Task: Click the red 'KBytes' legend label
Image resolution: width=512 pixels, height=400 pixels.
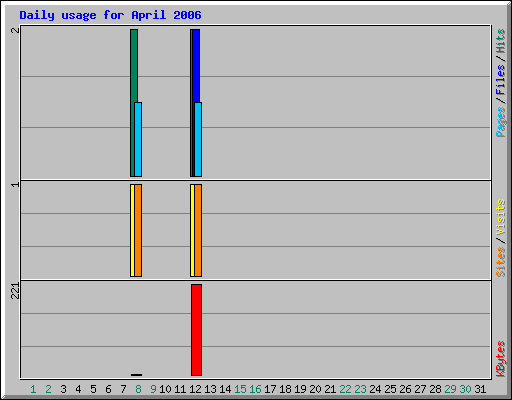Action: (x=500, y=359)
